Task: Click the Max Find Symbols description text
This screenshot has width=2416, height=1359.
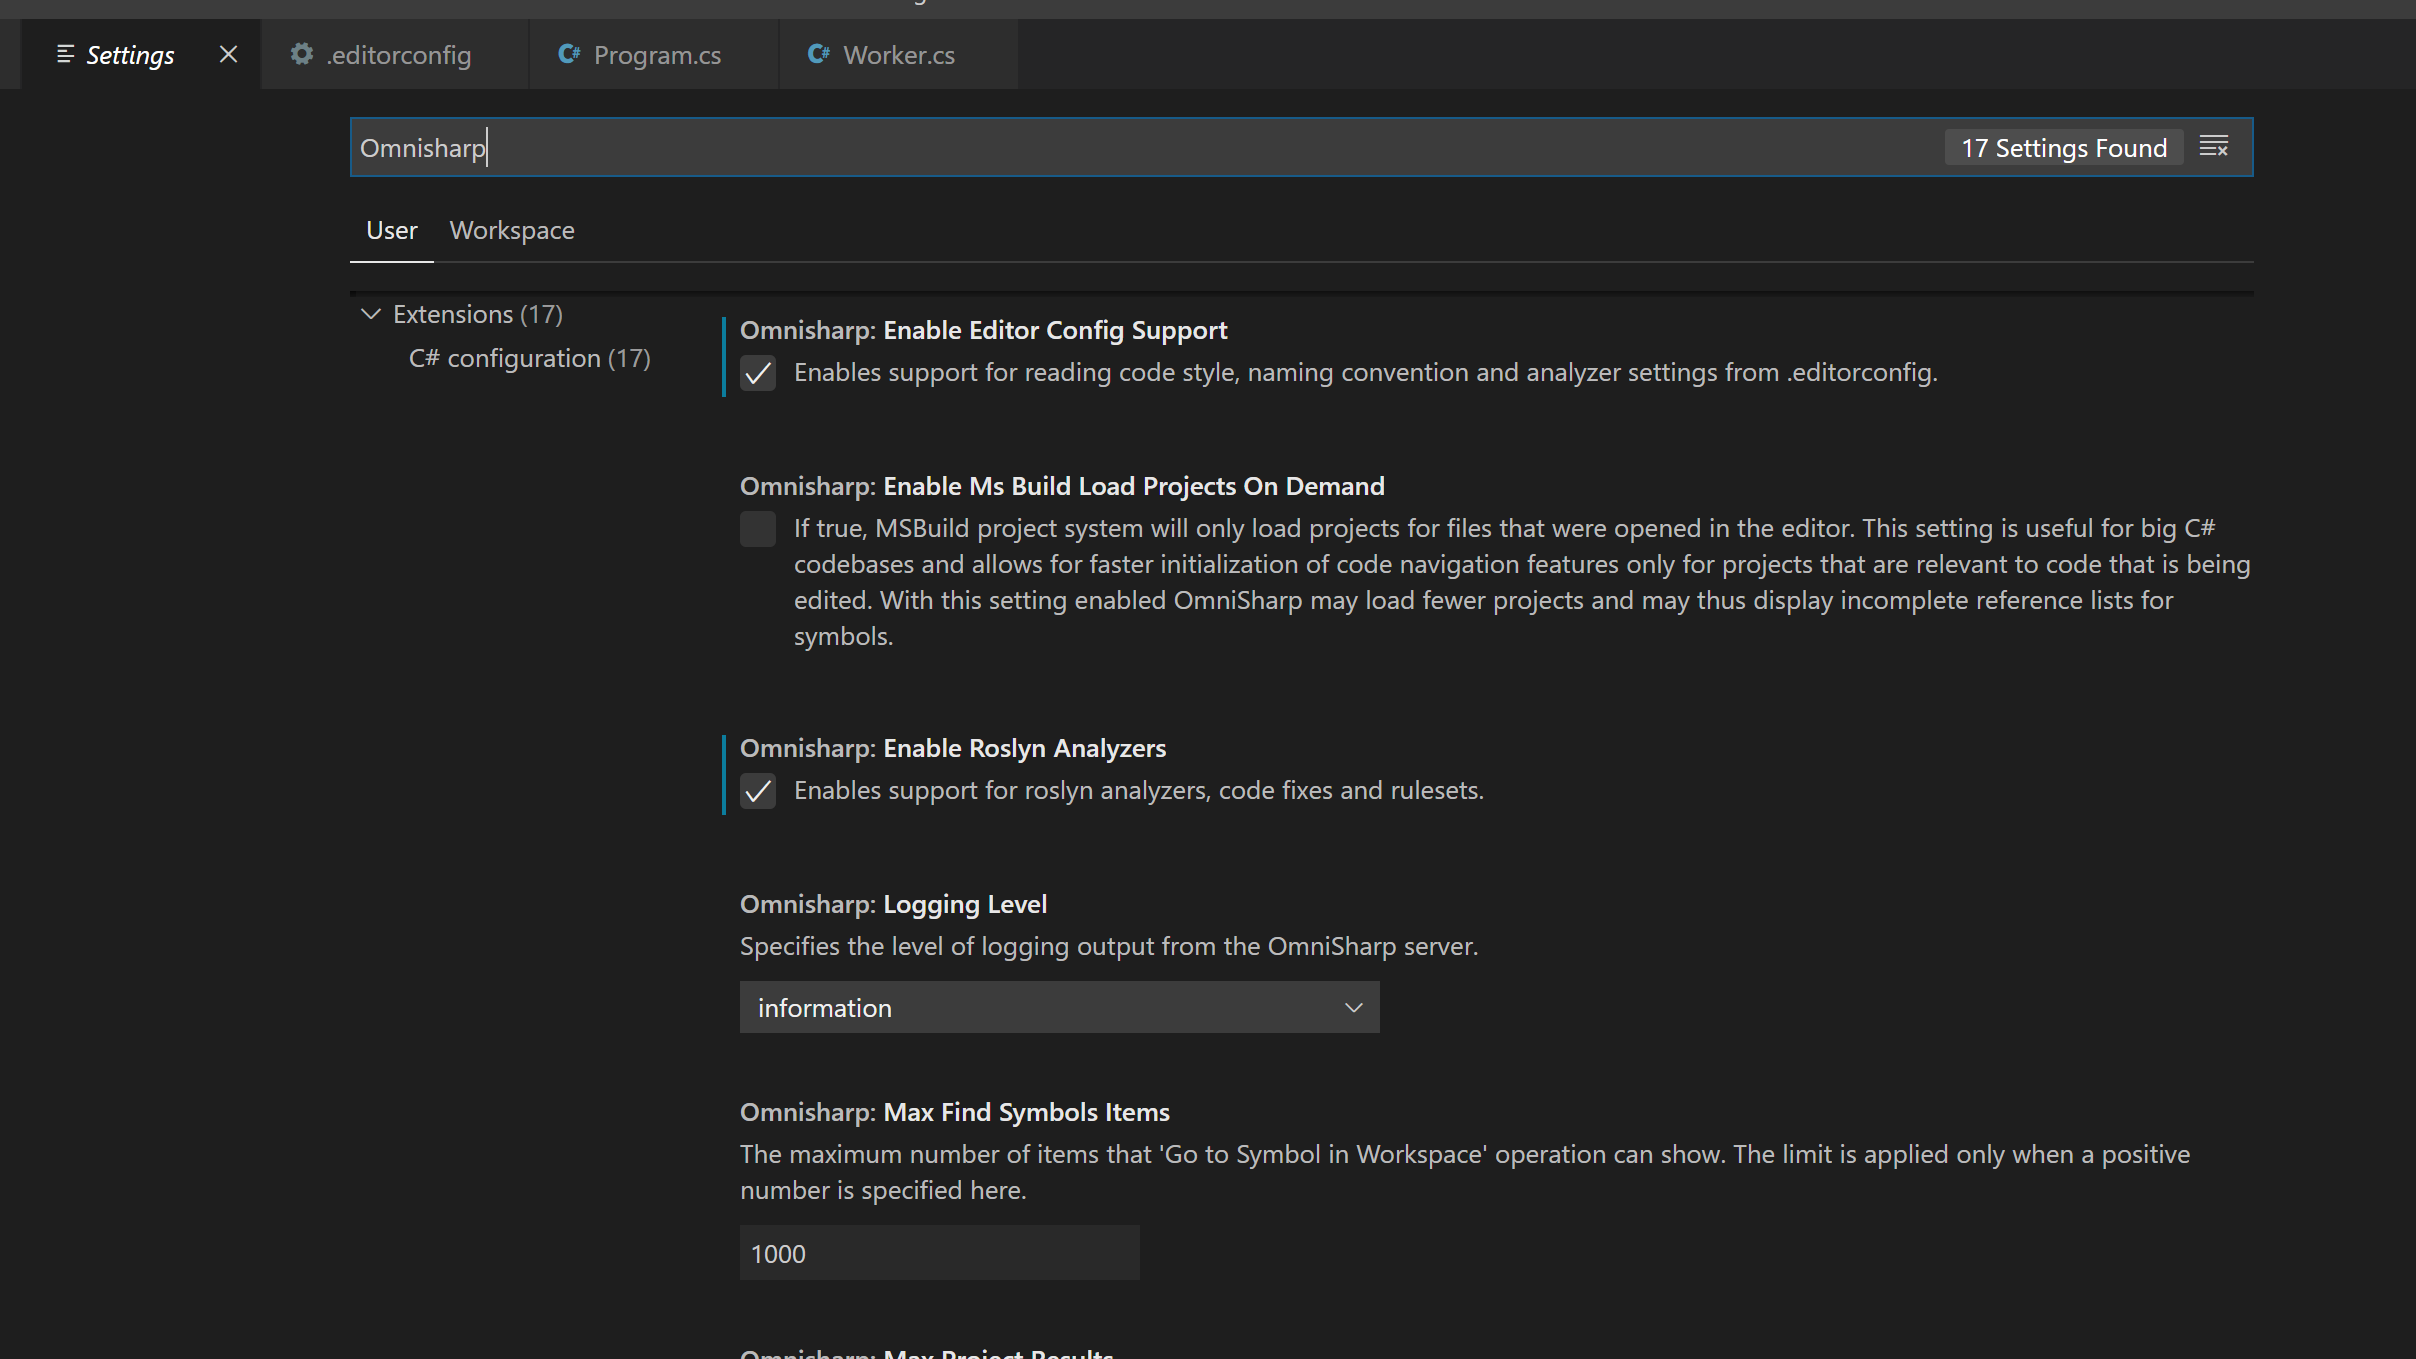Action: coord(1465,1172)
